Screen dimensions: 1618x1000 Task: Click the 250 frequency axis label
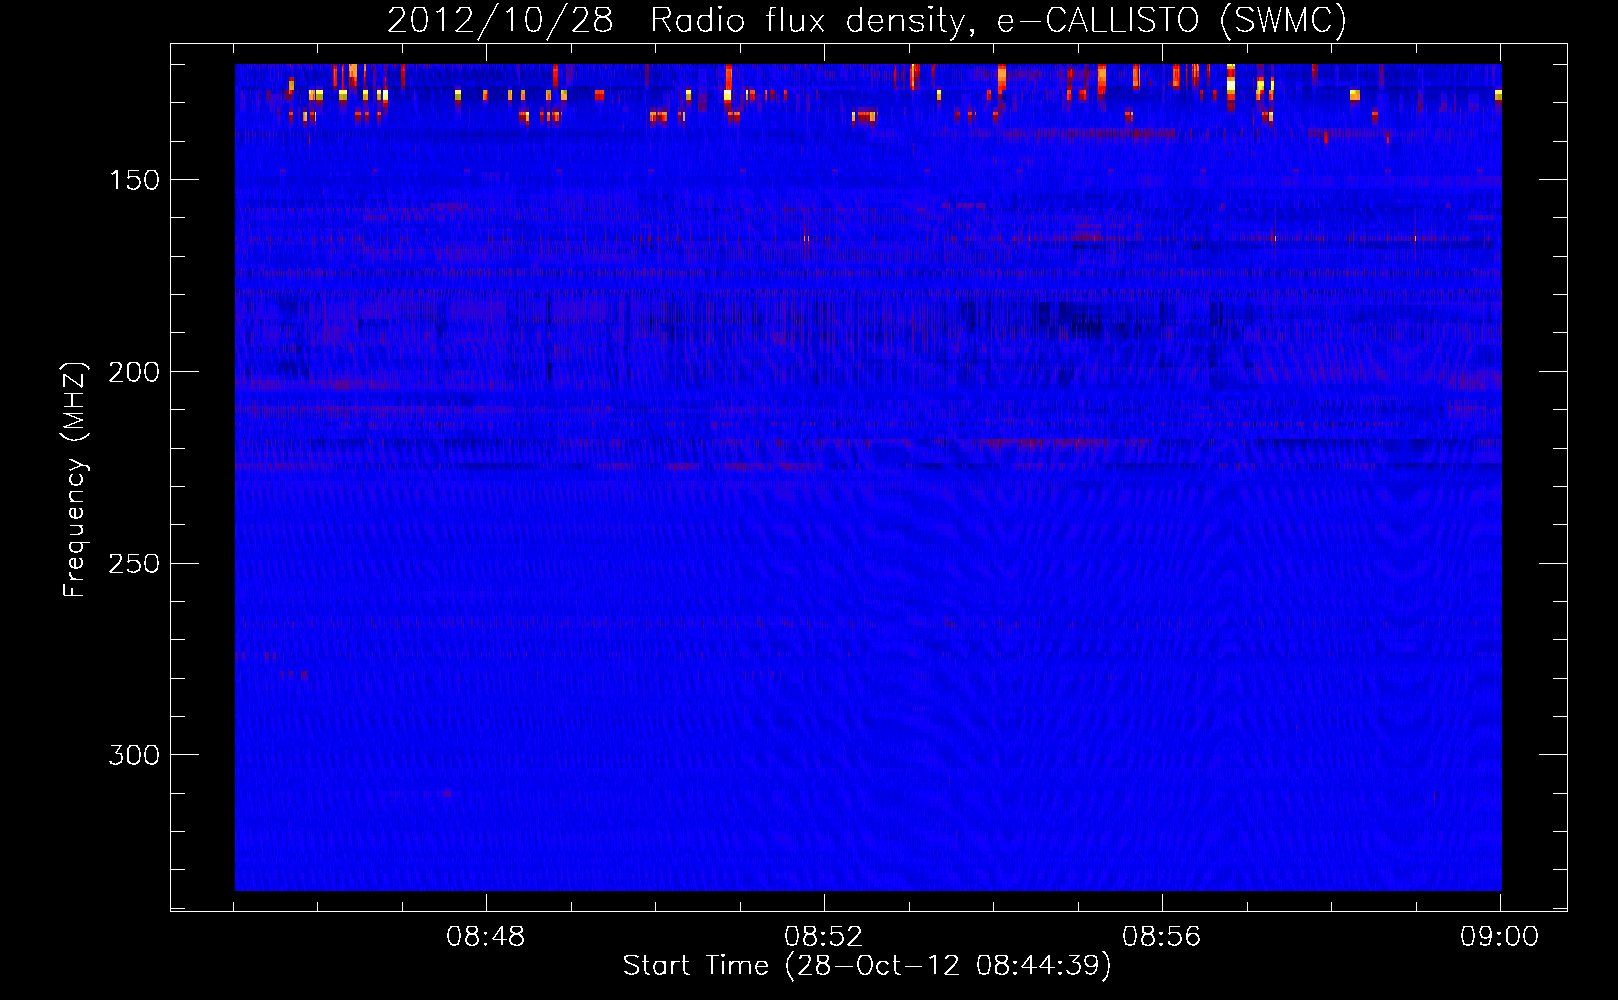(x=134, y=564)
